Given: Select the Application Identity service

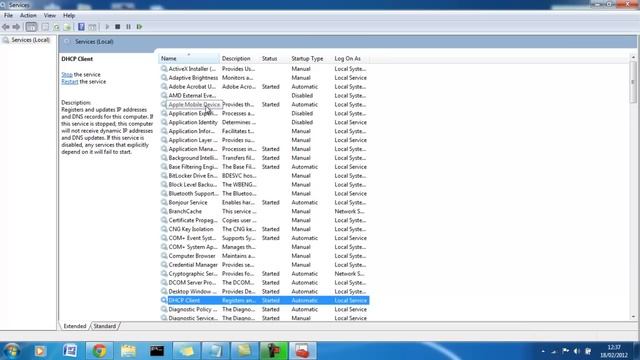Looking at the screenshot, I should [x=264, y=122].
